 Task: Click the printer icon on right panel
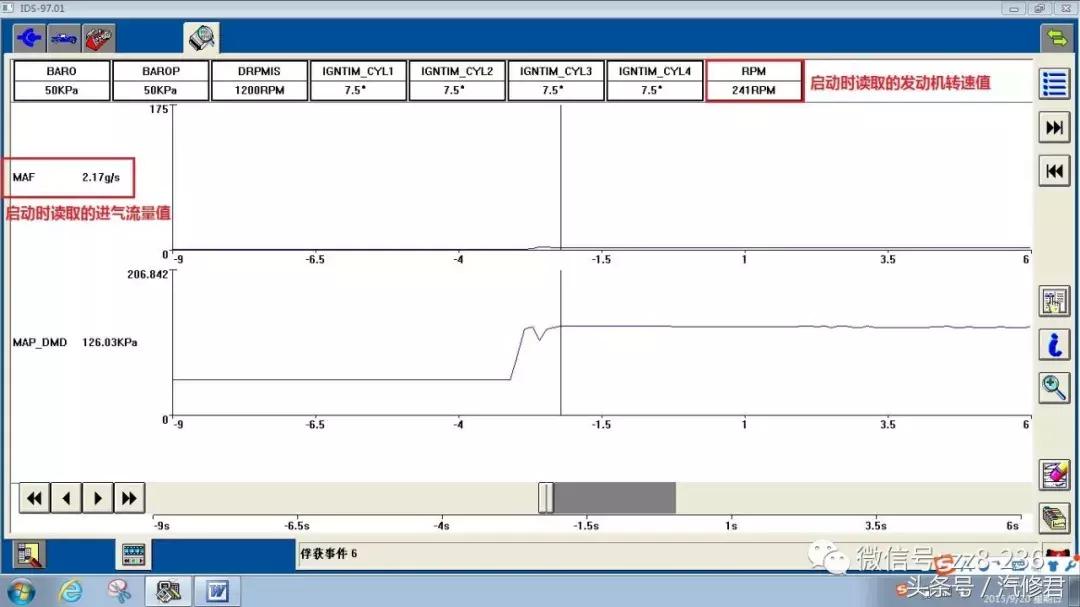(1055, 518)
